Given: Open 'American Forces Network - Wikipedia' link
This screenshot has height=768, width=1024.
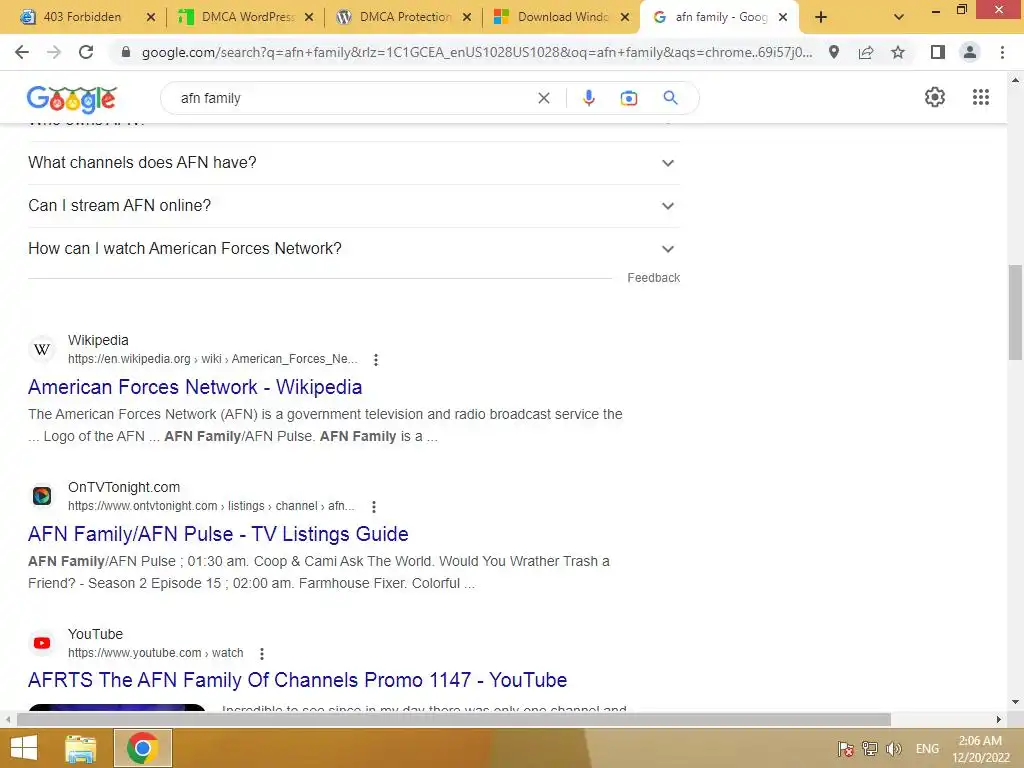Looking at the screenshot, I should tap(195, 387).
